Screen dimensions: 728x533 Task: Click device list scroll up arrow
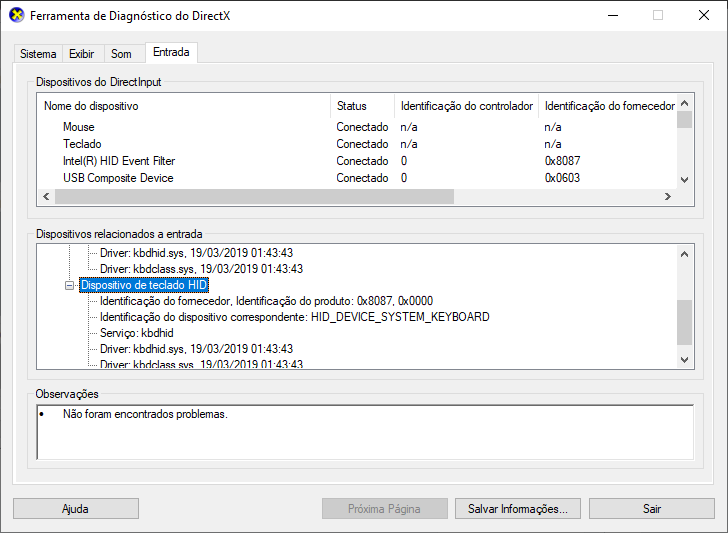point(684,103)
